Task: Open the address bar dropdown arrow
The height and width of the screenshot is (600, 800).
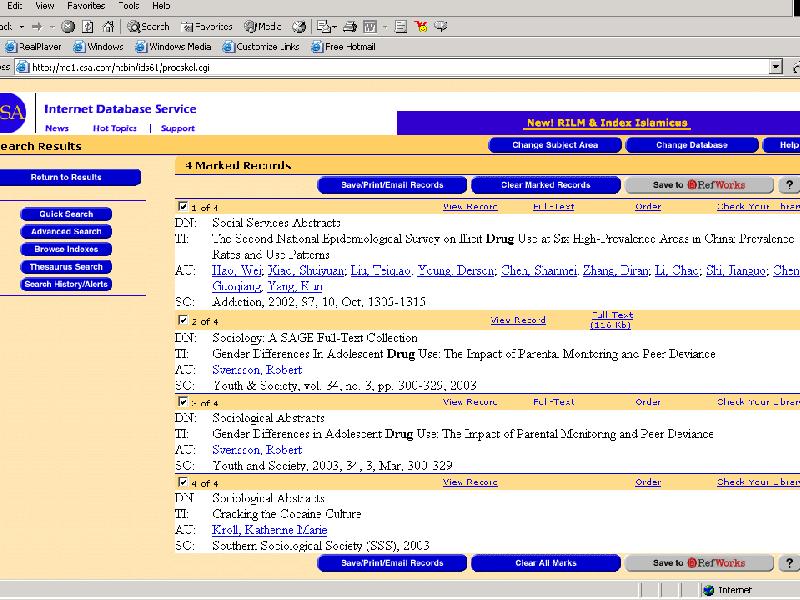Action: pos(776,67)
